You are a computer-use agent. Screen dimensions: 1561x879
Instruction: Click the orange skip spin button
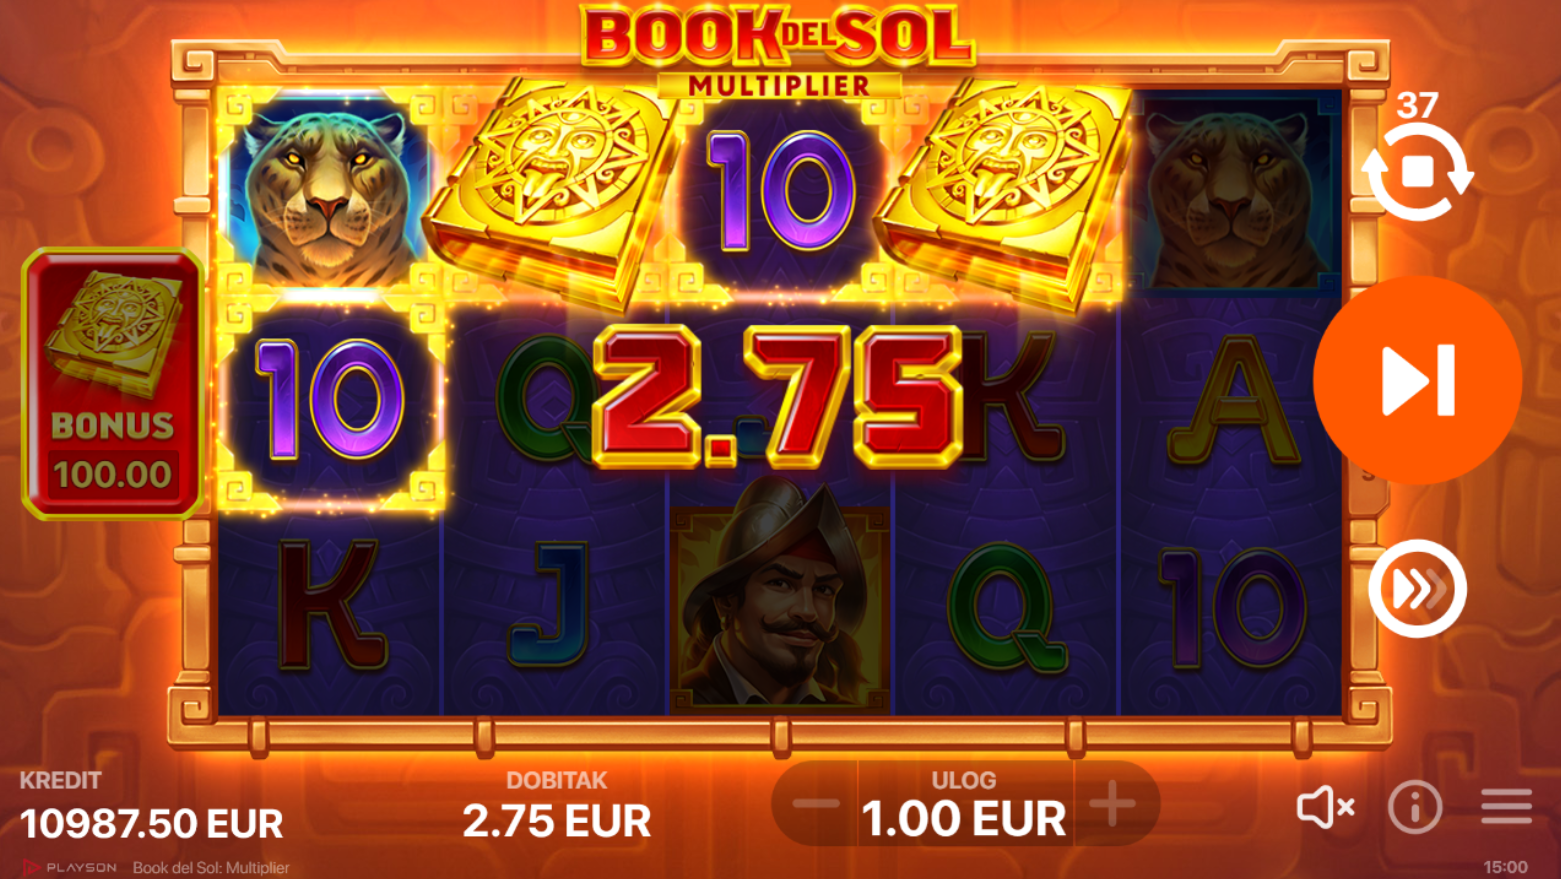[x=1417, y=380]
